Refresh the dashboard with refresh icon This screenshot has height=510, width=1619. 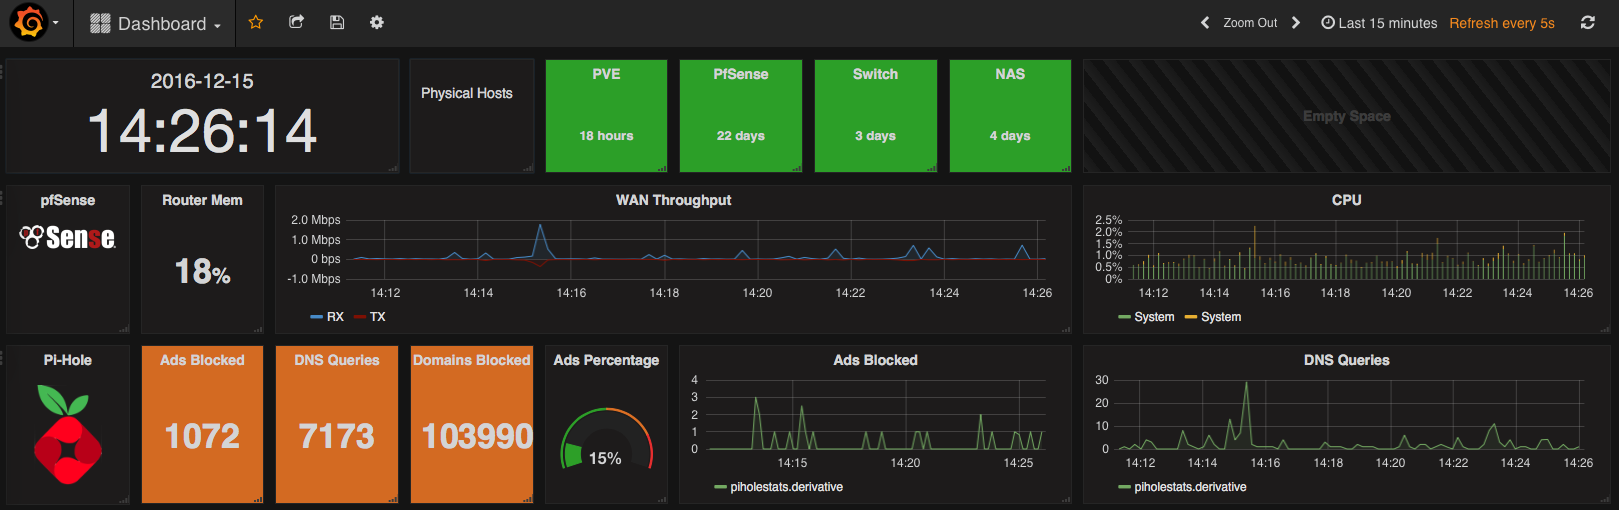[1588, 23]
